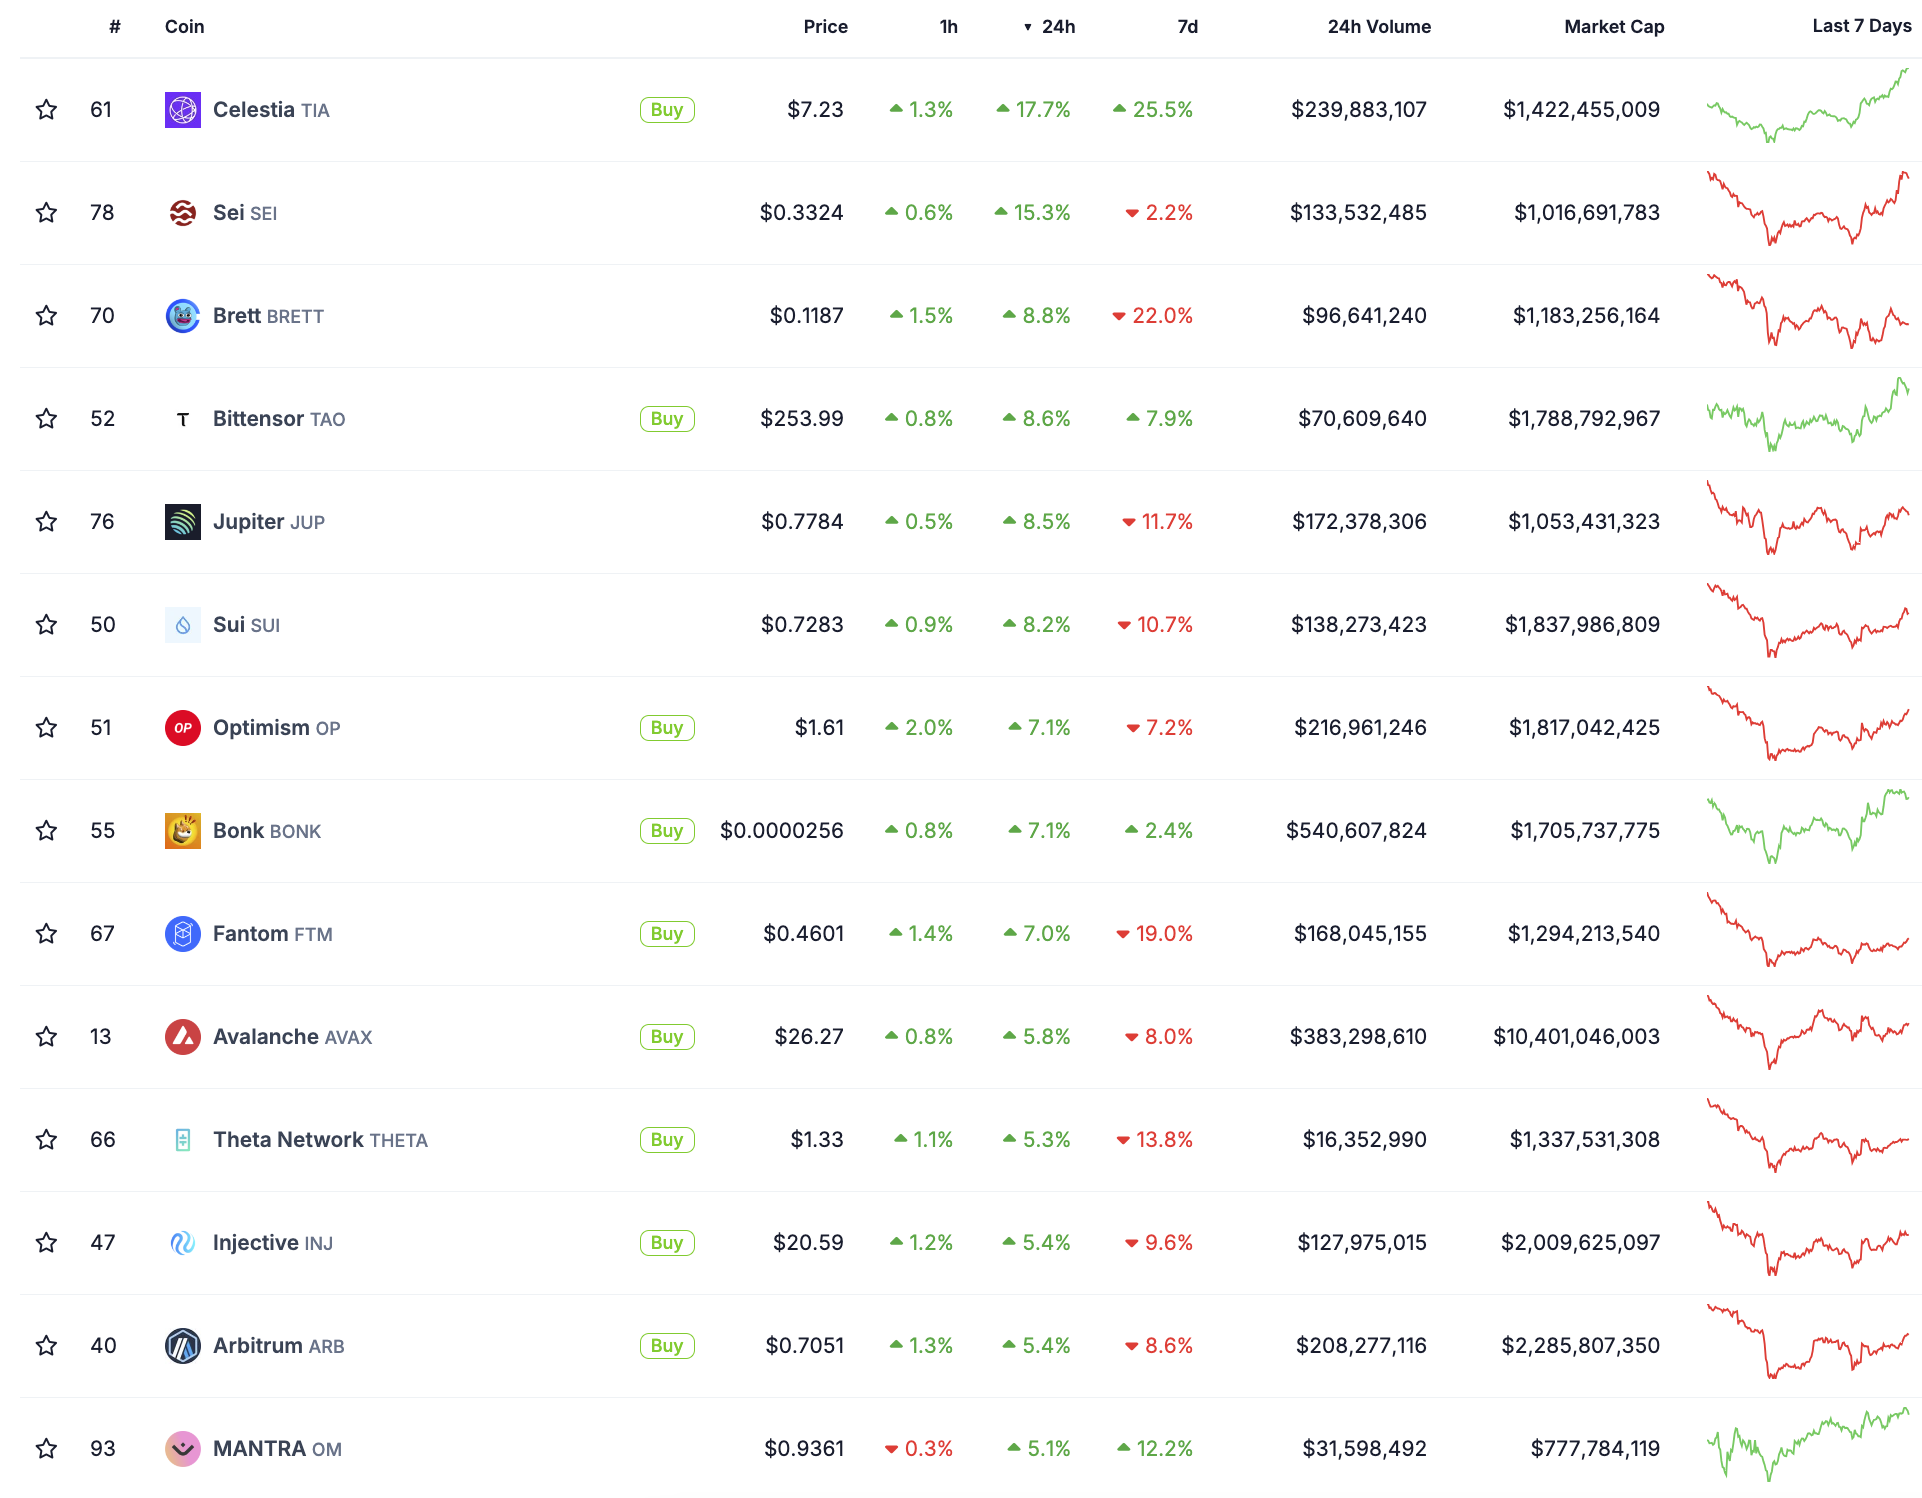Toggle the MANTRA favorite star
1922x1498 pixels.
pyautogui.click(x=46, y=1449)
